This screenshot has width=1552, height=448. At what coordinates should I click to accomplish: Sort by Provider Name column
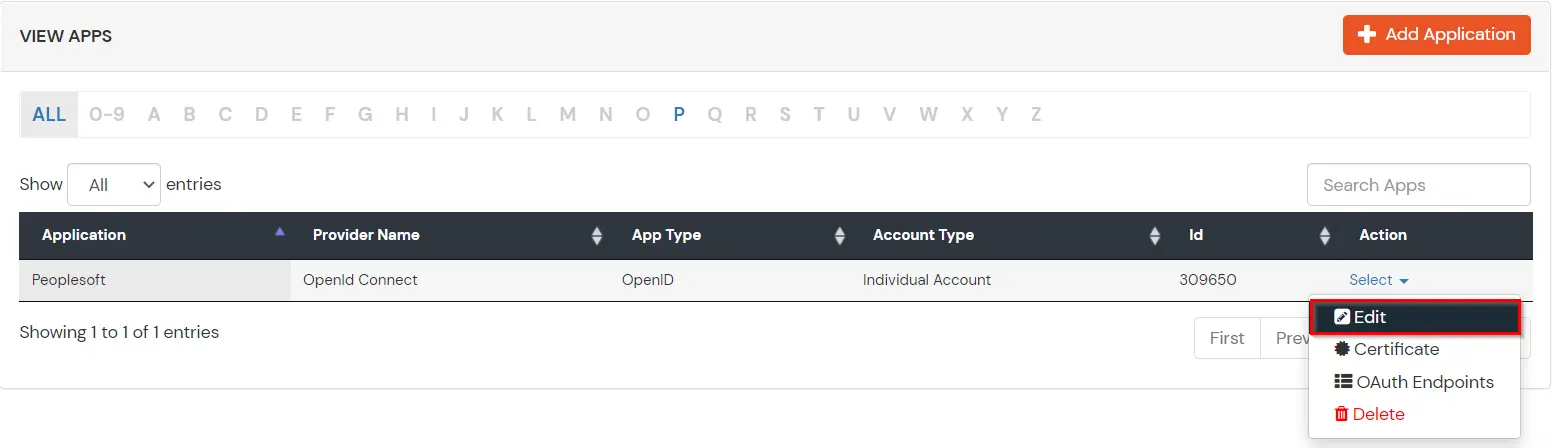[450, 236]
